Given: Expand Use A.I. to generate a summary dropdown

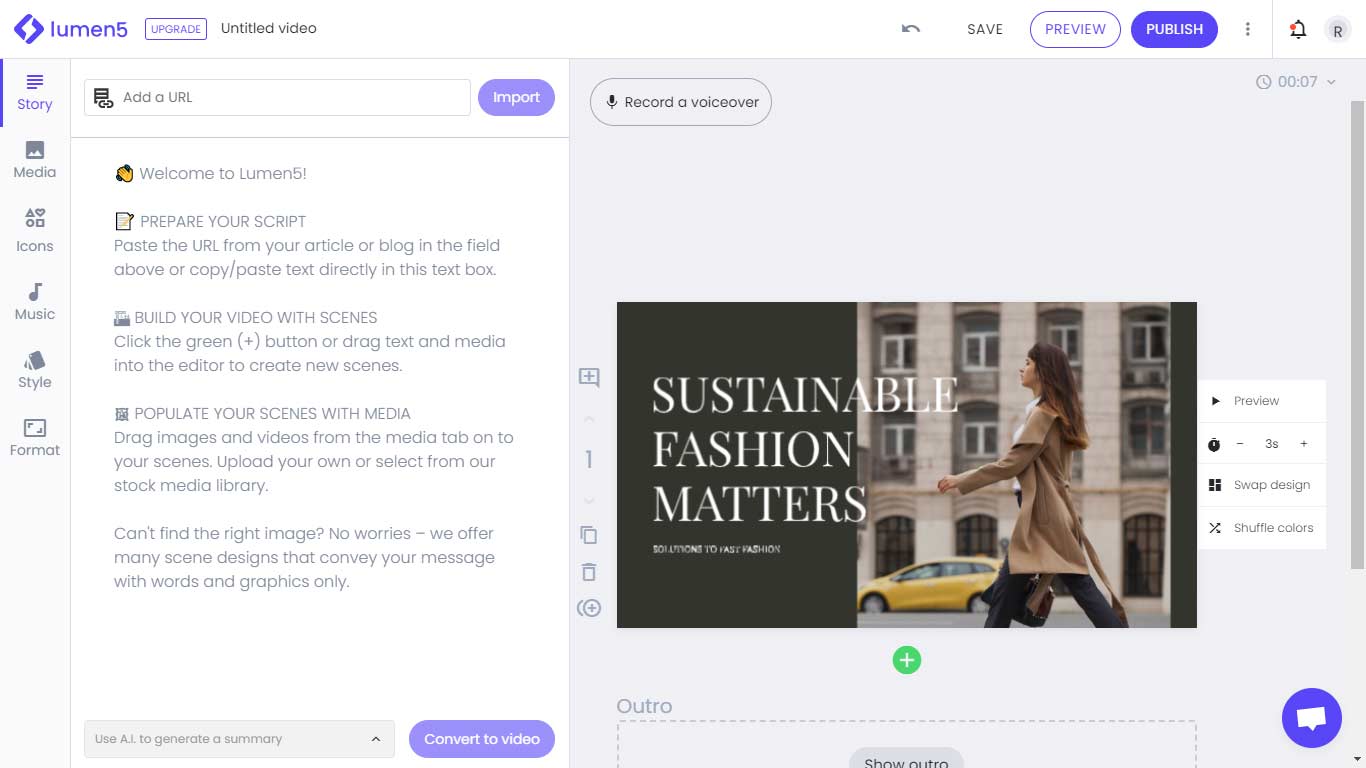Looking at the screenshot, I should tap(239, 739).
